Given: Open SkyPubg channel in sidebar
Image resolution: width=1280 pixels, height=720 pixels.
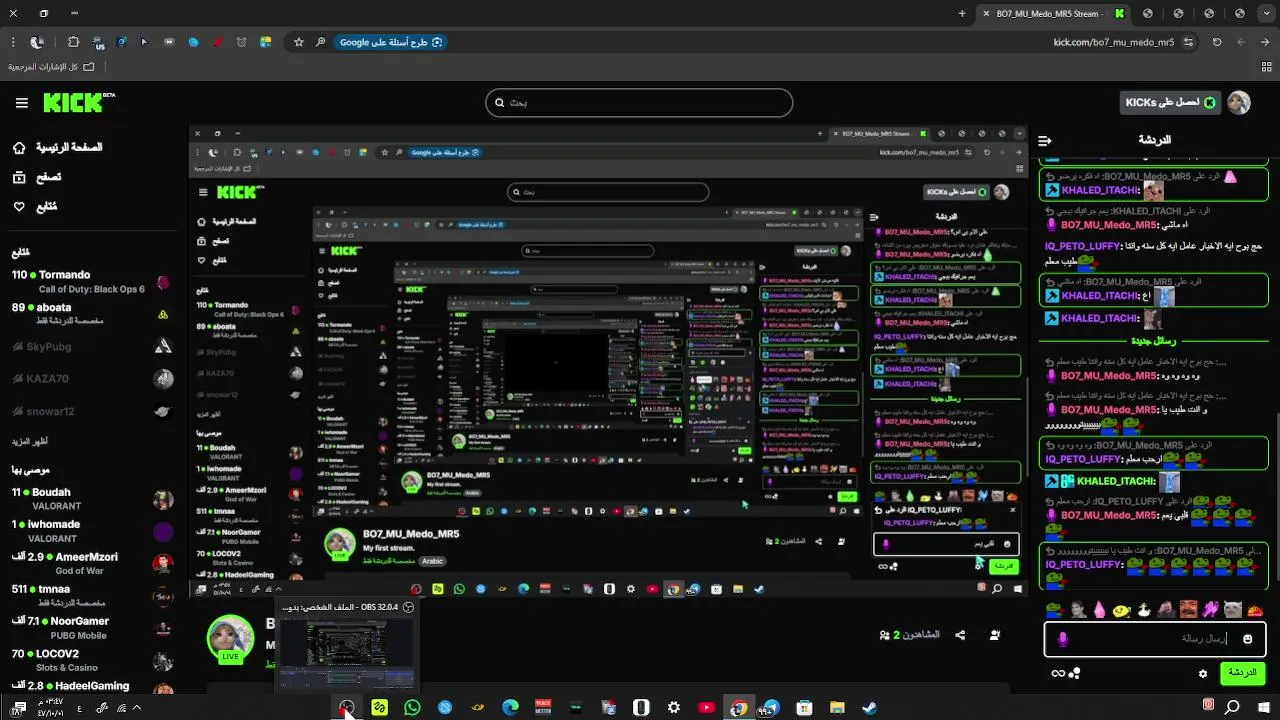Looking at the screenshot, I should [x=90, y=347].
